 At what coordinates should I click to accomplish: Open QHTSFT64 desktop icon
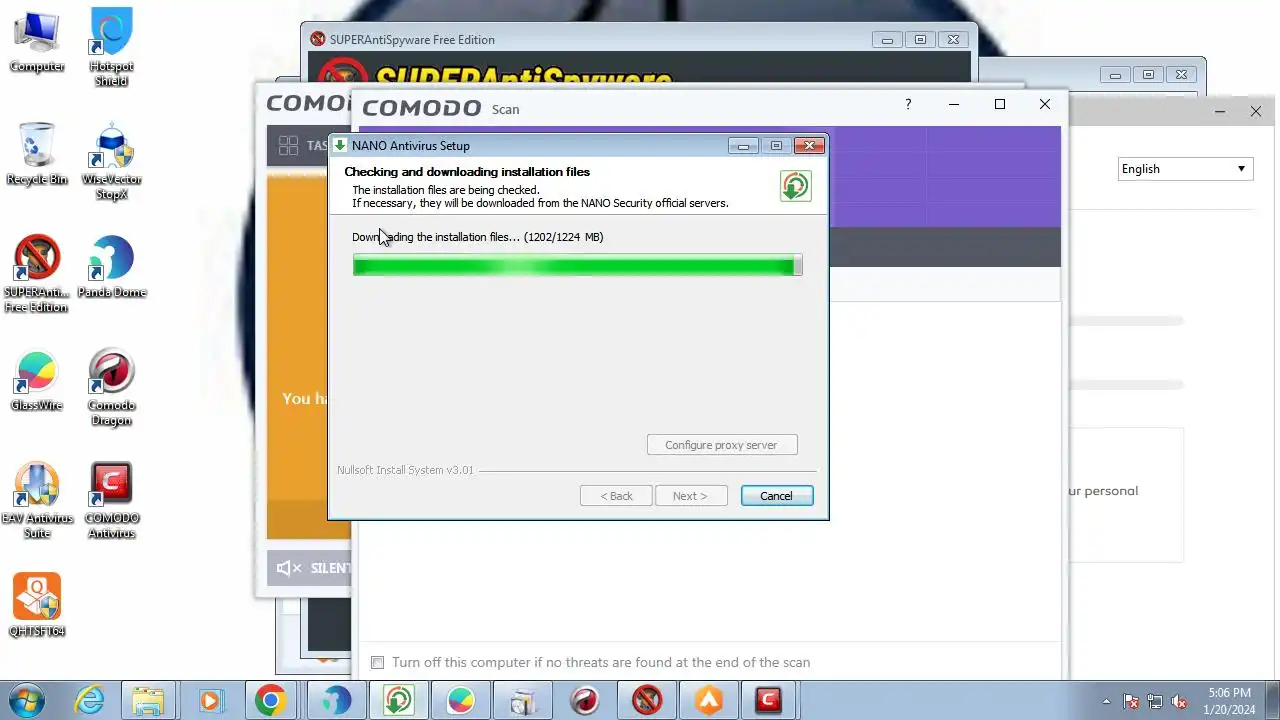pos(37,606)
